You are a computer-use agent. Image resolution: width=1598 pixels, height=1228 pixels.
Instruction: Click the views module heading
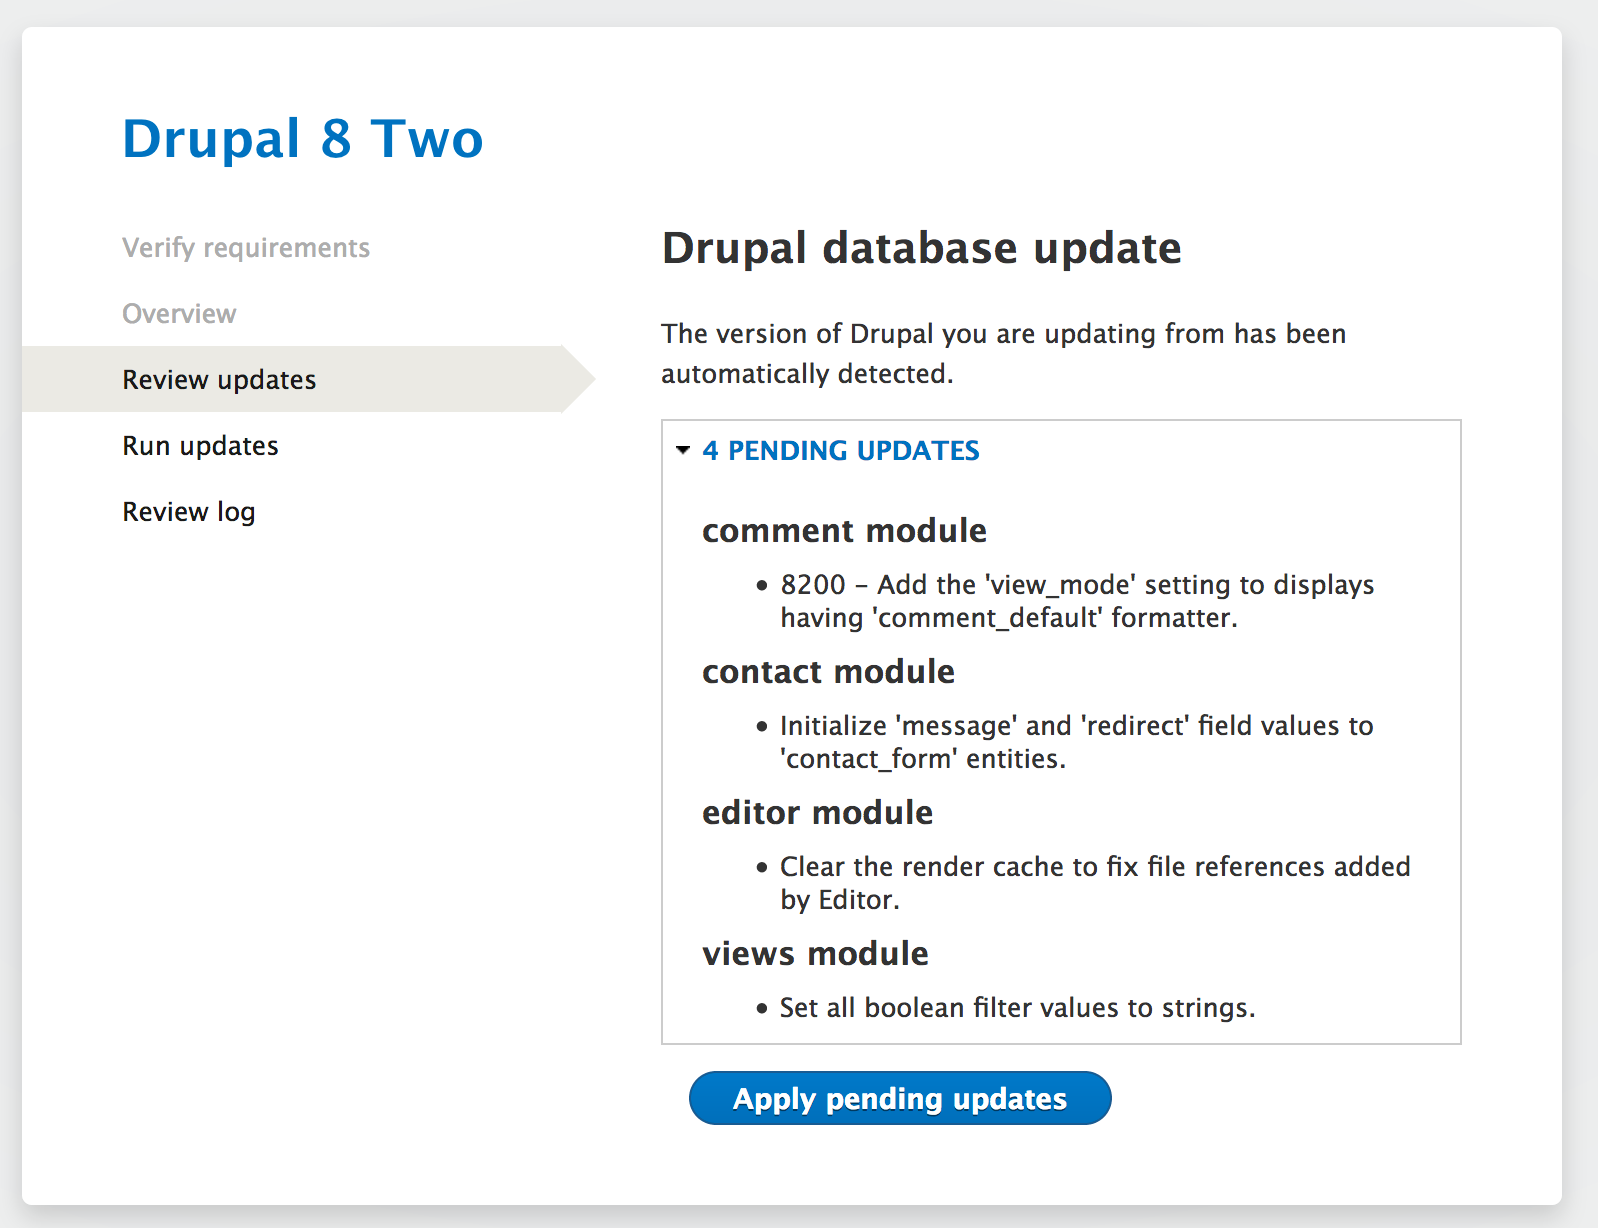[x=815, y=953]
